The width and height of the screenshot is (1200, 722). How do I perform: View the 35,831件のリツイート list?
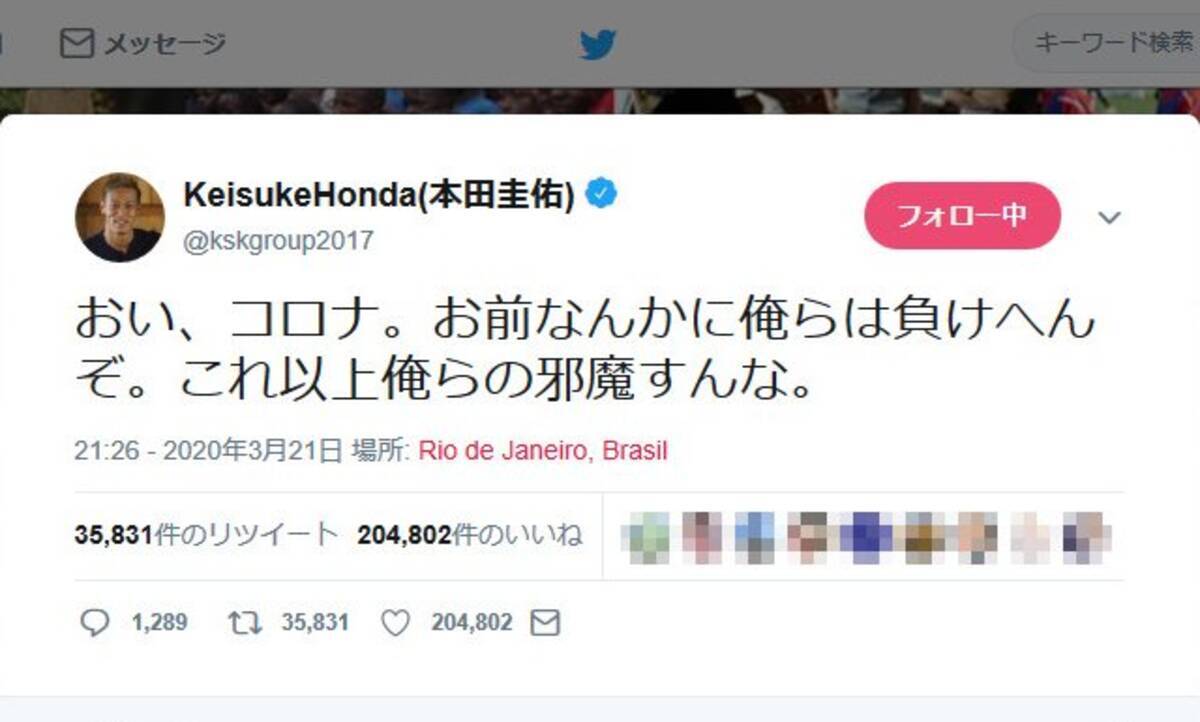coord(206,535)
